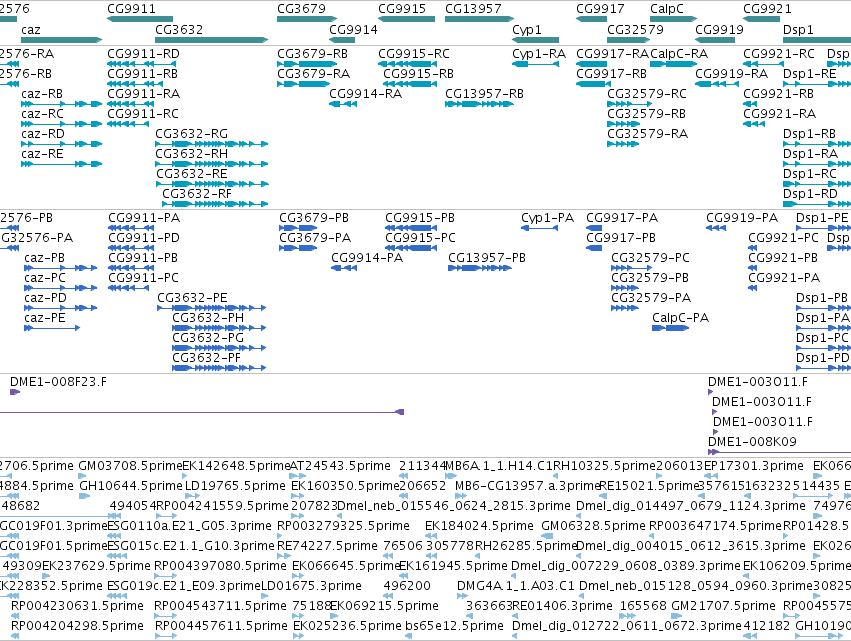Select transcript caz-RE

pyautogui.click(x=43, y=154)
